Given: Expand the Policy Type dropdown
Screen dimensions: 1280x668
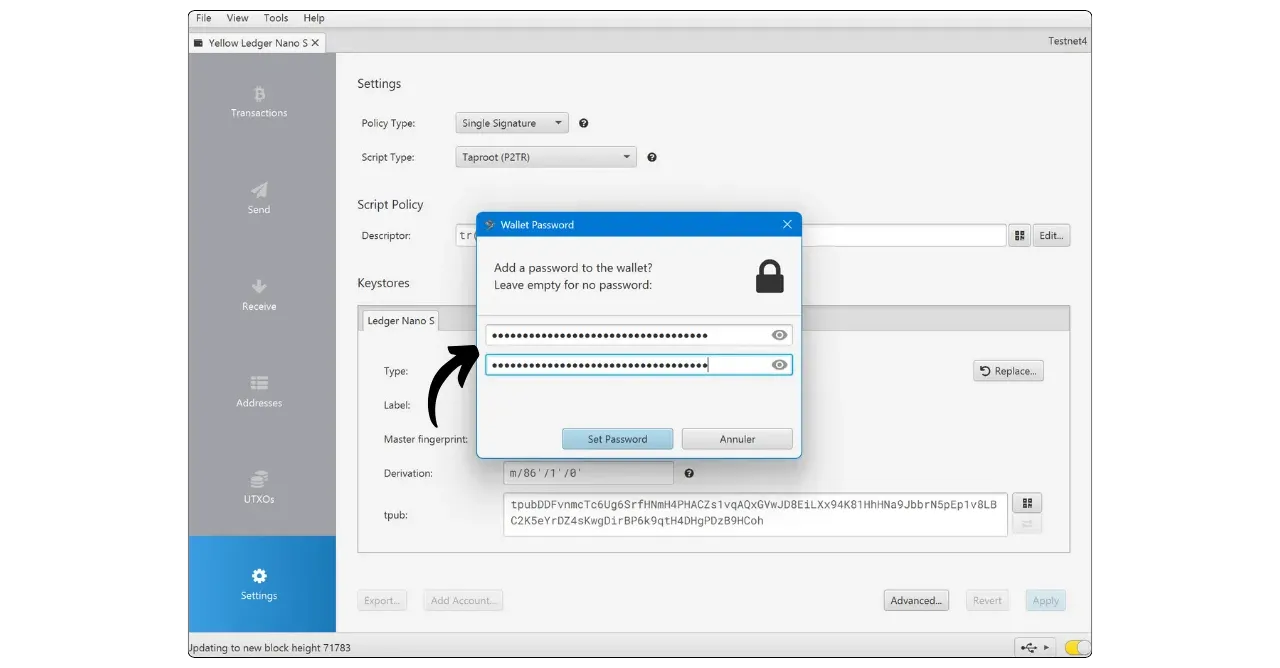Looking at the screenshot, I should click(512, 124).
